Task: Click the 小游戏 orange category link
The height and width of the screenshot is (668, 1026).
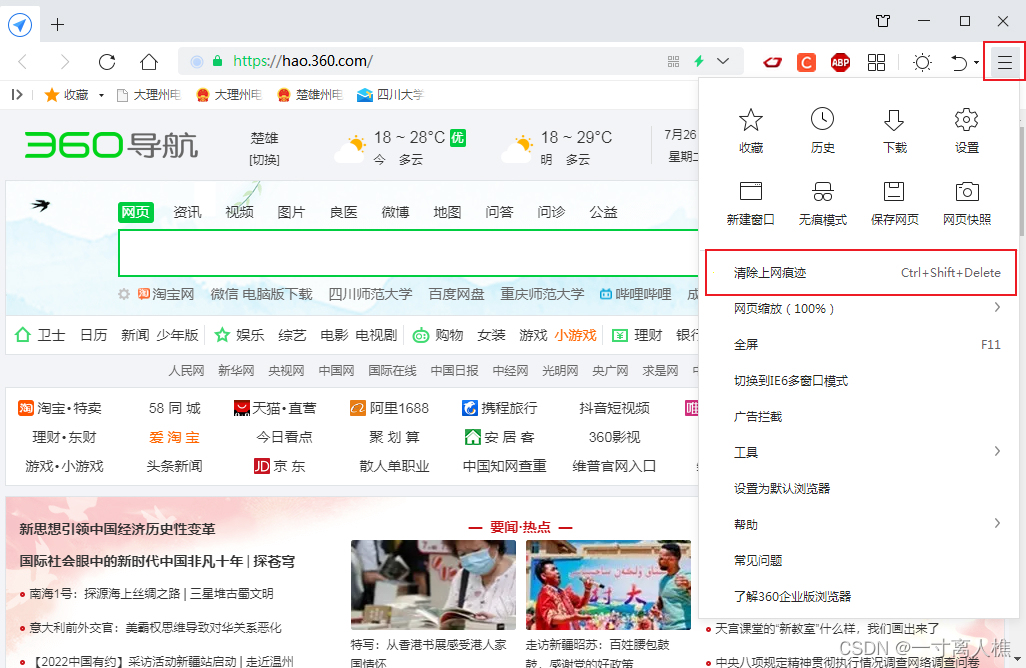Action: pyautogui.click(x=576, y=335)
